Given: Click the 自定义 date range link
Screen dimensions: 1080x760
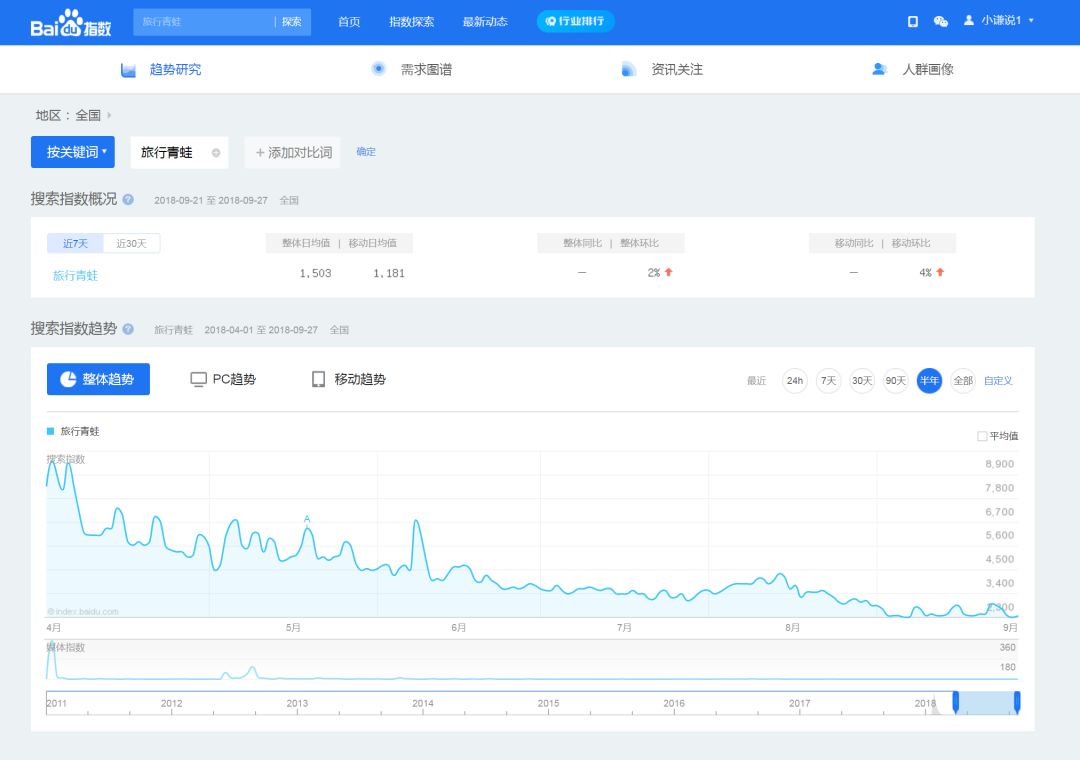Looking at the screenshot, I should point(998,380).
